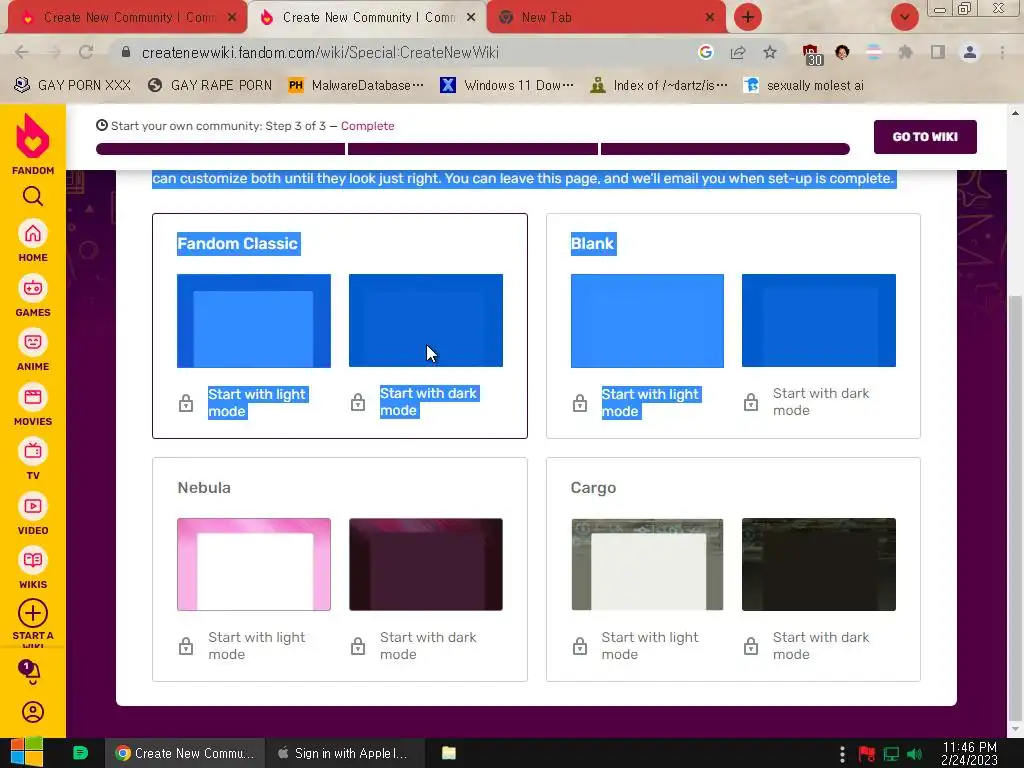
Task: Click the Google icon in address bar
Action: point(705,52)
